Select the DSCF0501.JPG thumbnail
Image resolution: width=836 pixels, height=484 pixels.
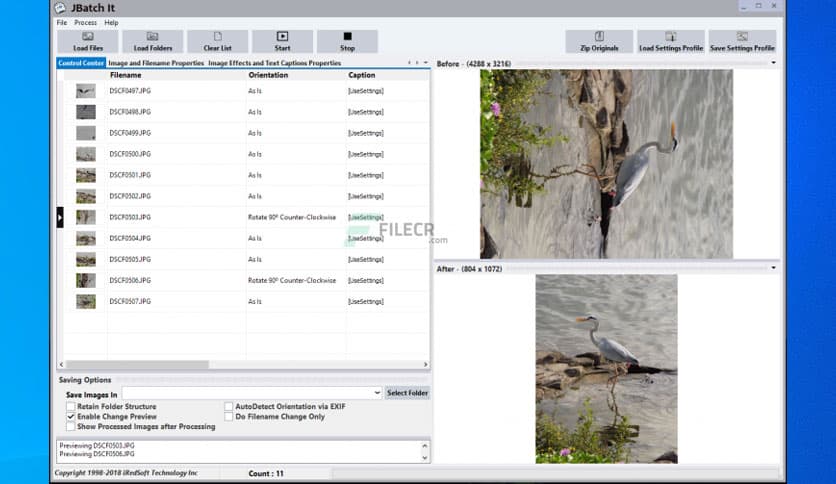pyautogui.click(x=86, y=175)
